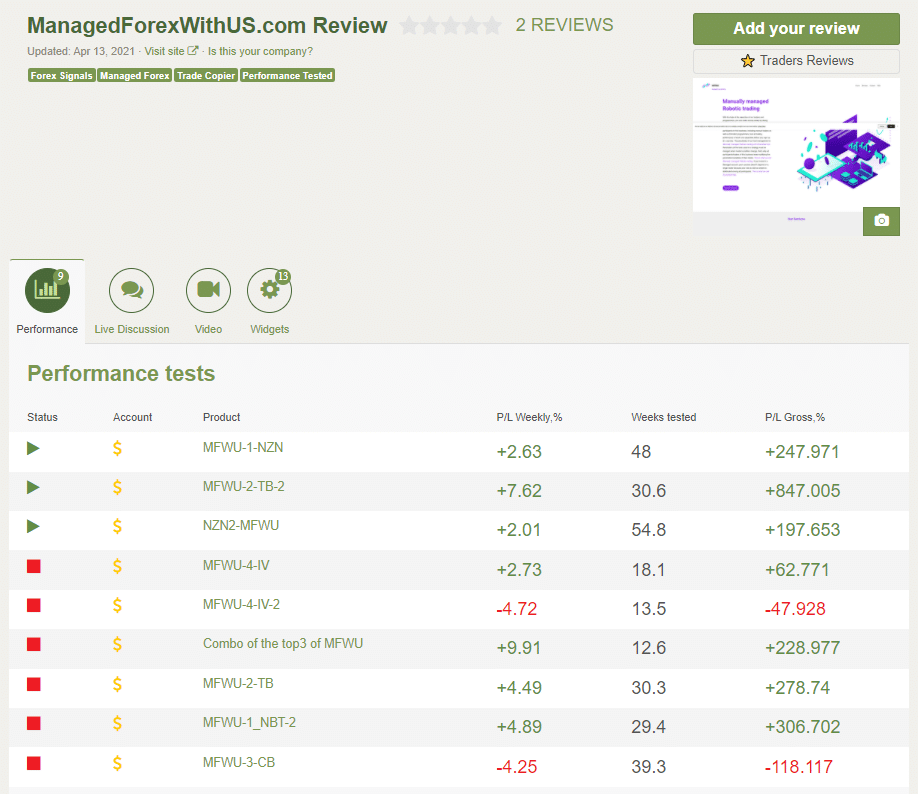
Task: Click the dollar account icon for MFWU-1-NZN
Action: (x=117, y=449)
